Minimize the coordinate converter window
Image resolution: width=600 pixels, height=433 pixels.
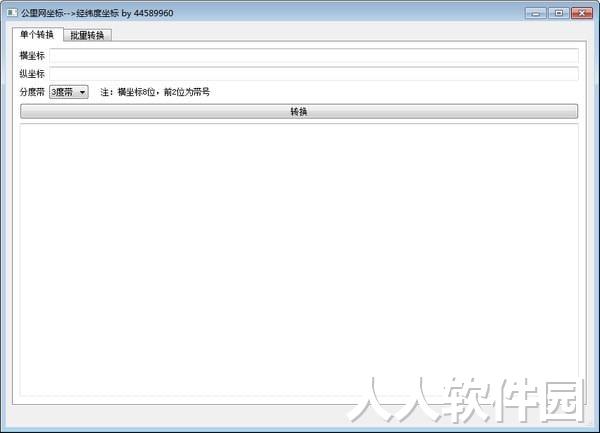[x=536, y=13]
